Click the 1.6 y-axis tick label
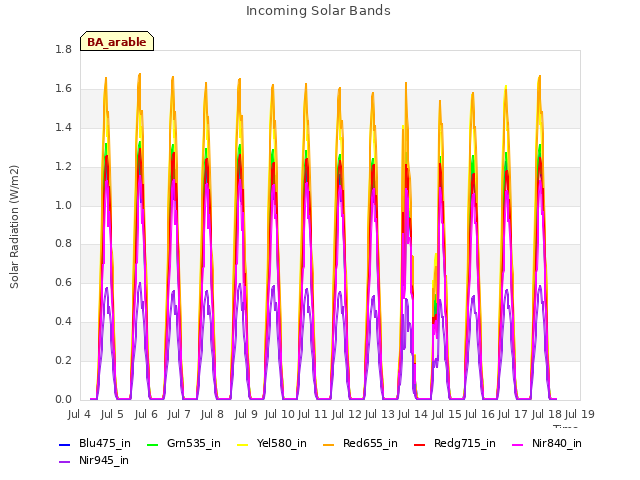Image resolution: width=640 pixels, height=480 pixels. [x=64, y=89]
